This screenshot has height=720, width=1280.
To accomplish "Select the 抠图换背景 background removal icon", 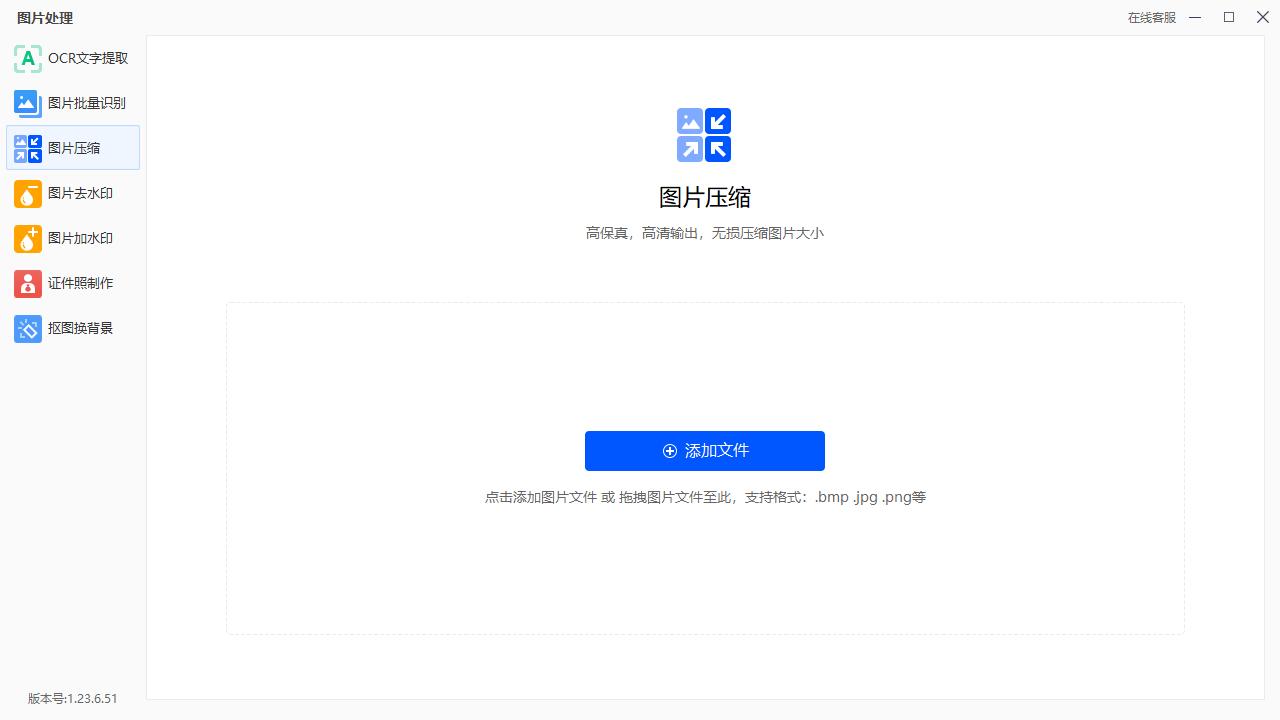I will [x=27, y=328].
